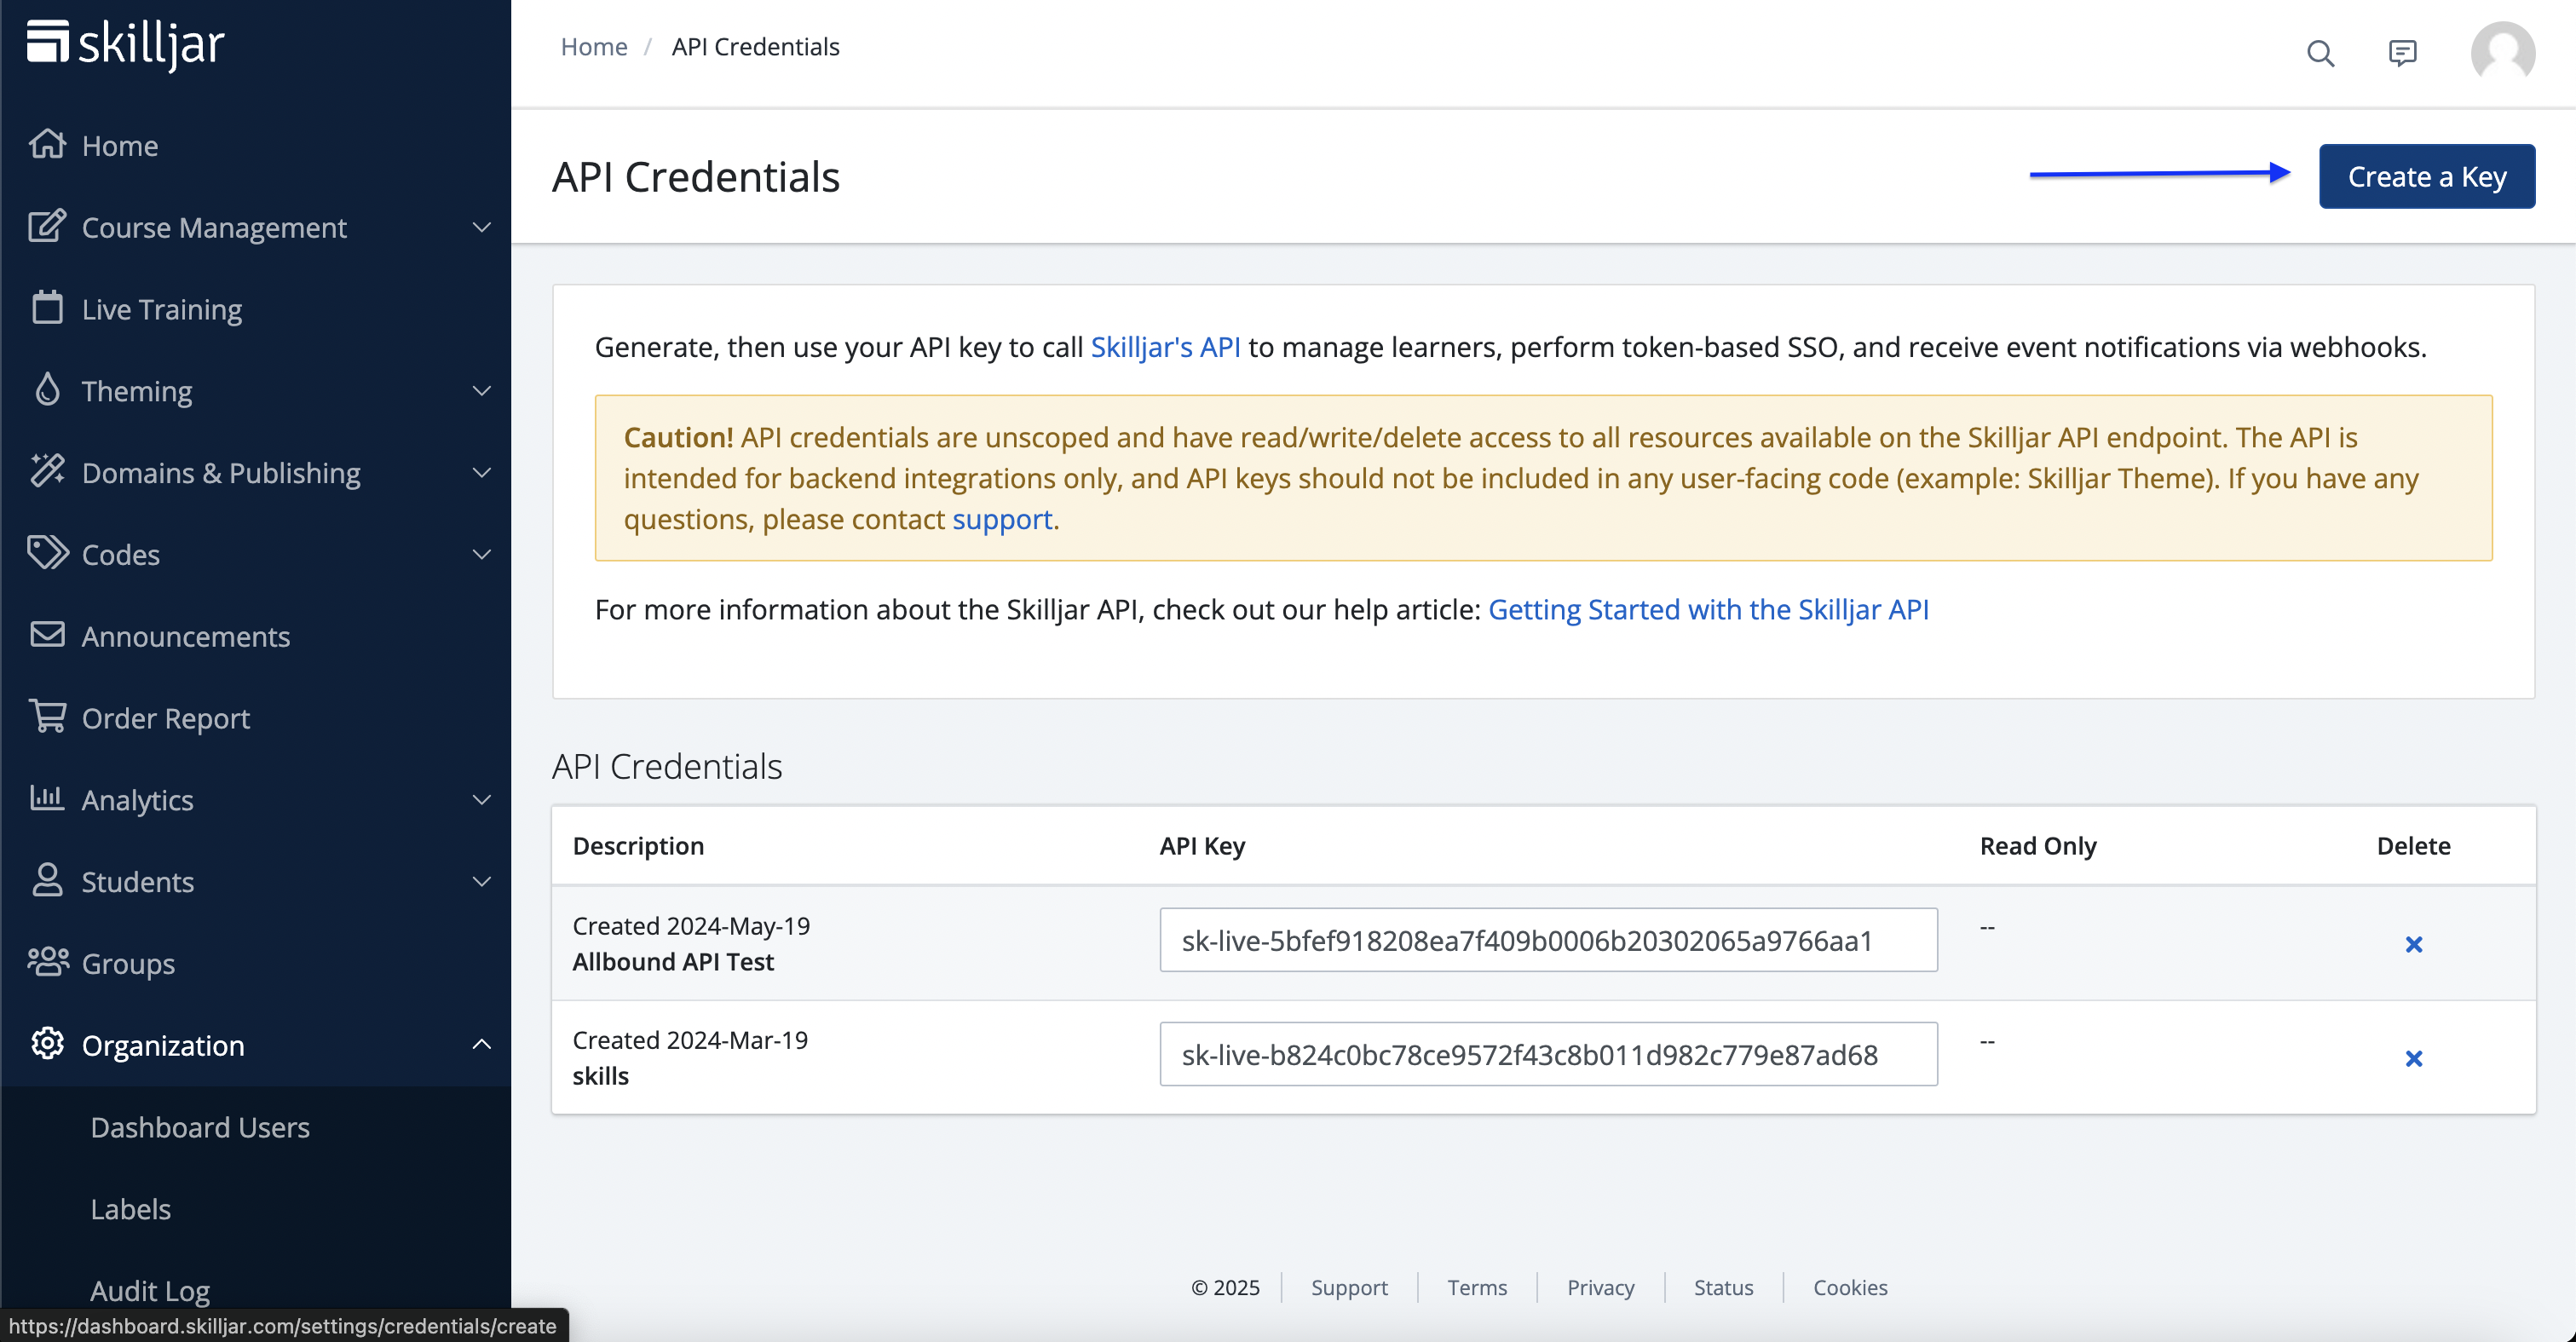Collapse the Organization chevron
The height and width of the screenshot is (1342, 2576).
481,1045
